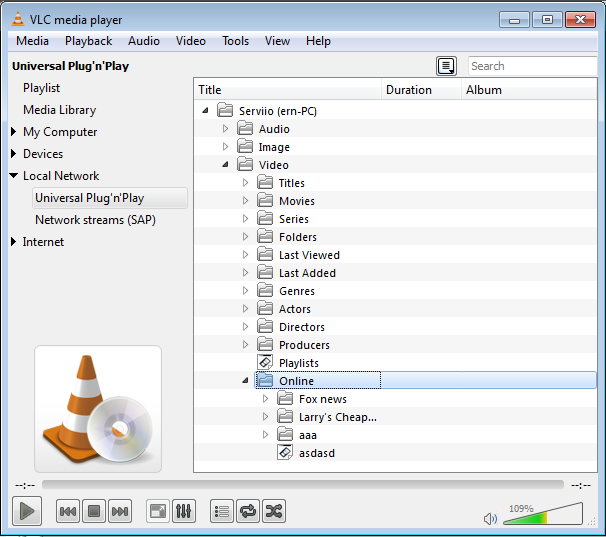Expand the Audio folder
The height and width of the screenshot is (537, 606).
225,129
